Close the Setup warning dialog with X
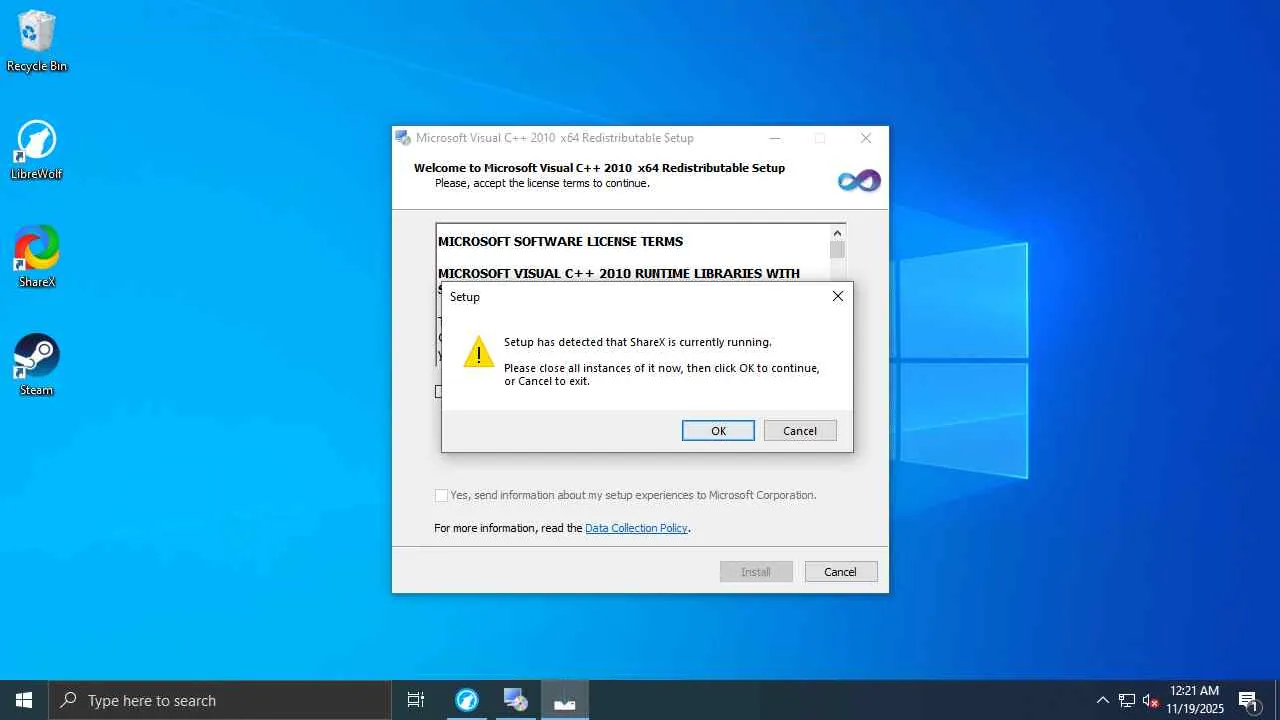The height and width of the screenshot is (720, 1280). tap(838, 296)
